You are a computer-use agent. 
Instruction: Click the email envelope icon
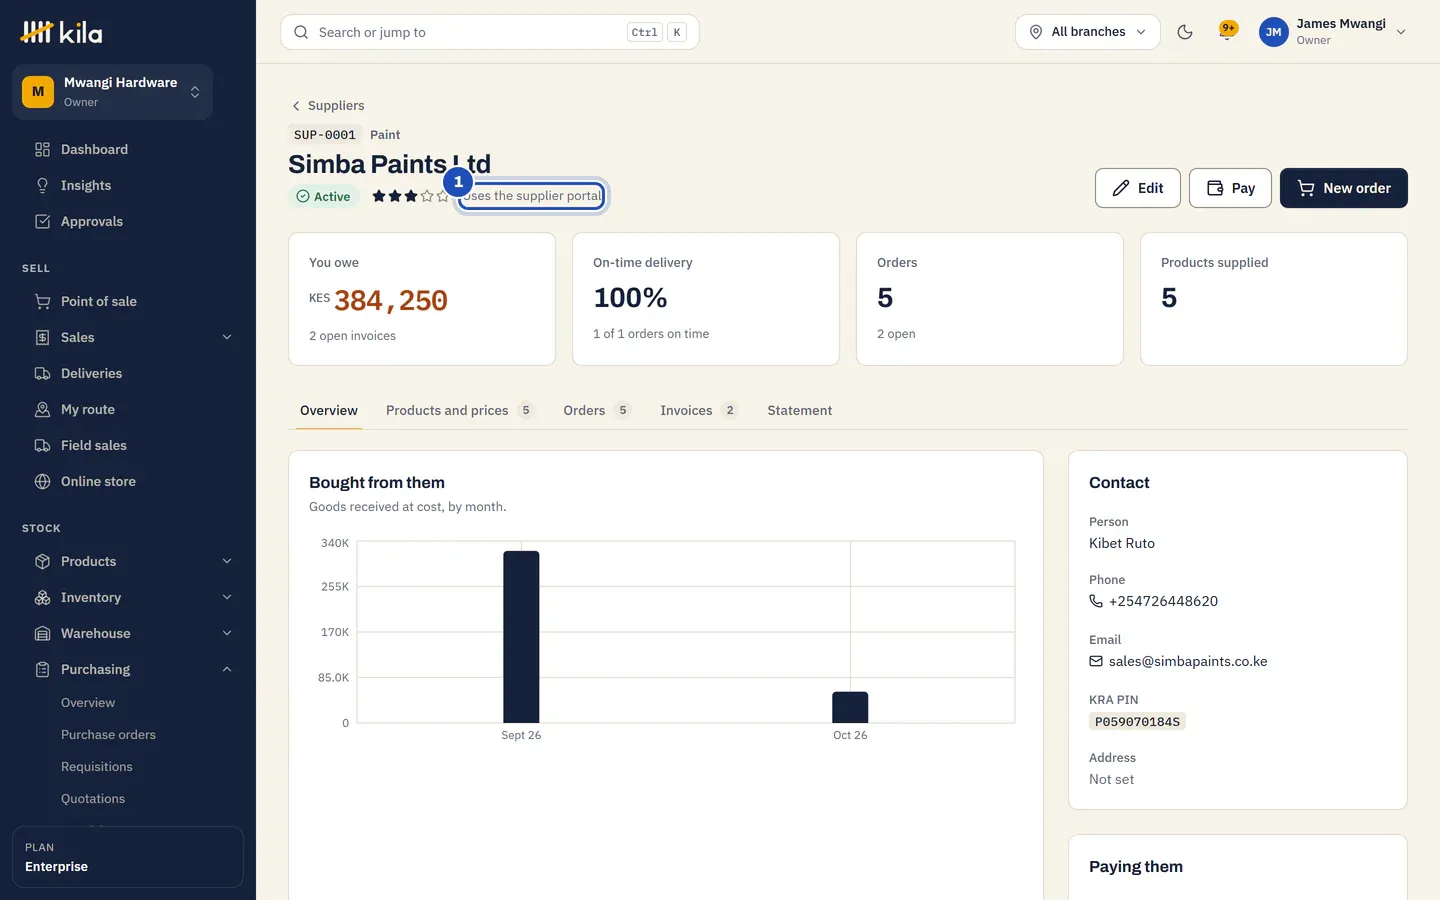1096,661
